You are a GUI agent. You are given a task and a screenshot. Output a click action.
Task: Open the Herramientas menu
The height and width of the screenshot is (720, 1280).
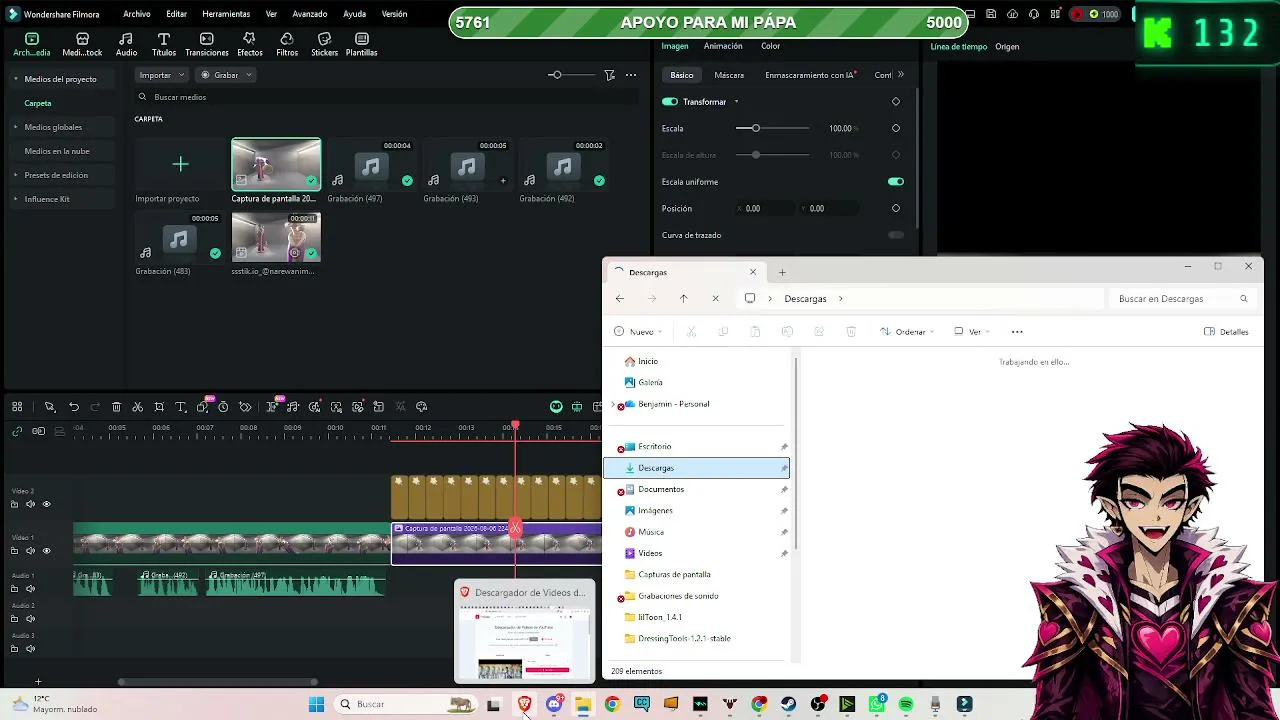(226, 14)
